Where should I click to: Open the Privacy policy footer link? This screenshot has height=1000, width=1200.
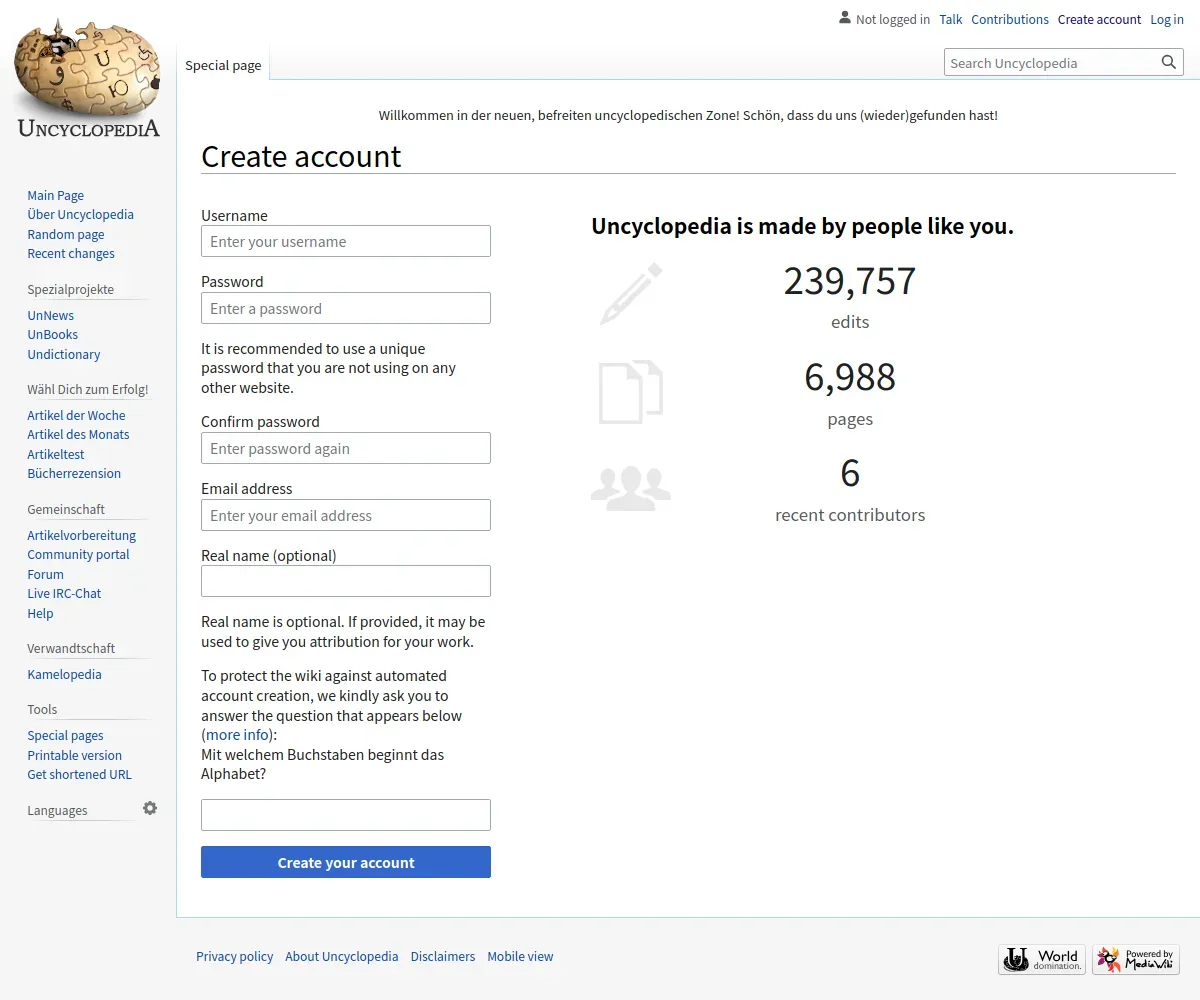(234, 956)
